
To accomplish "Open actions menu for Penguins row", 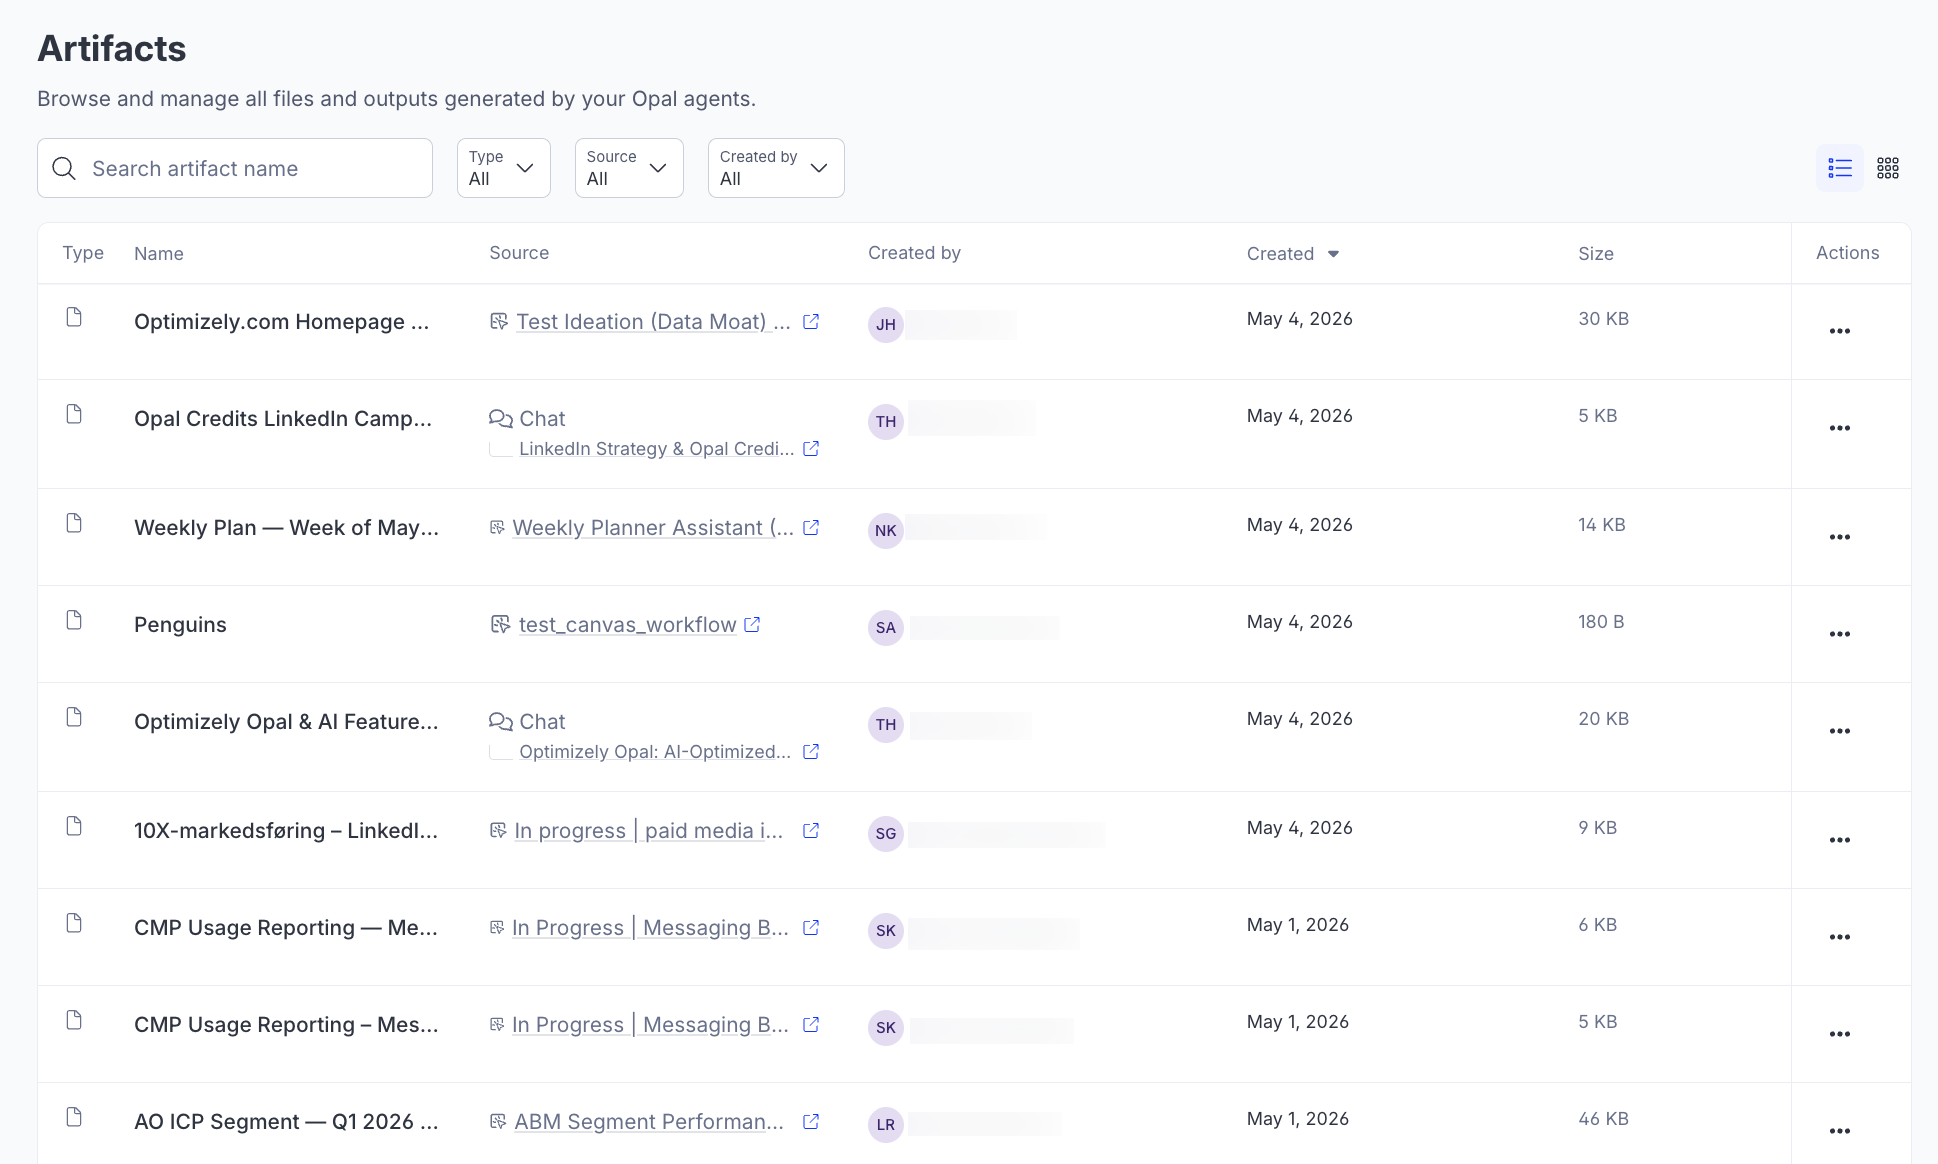I will coord(1839,634).
